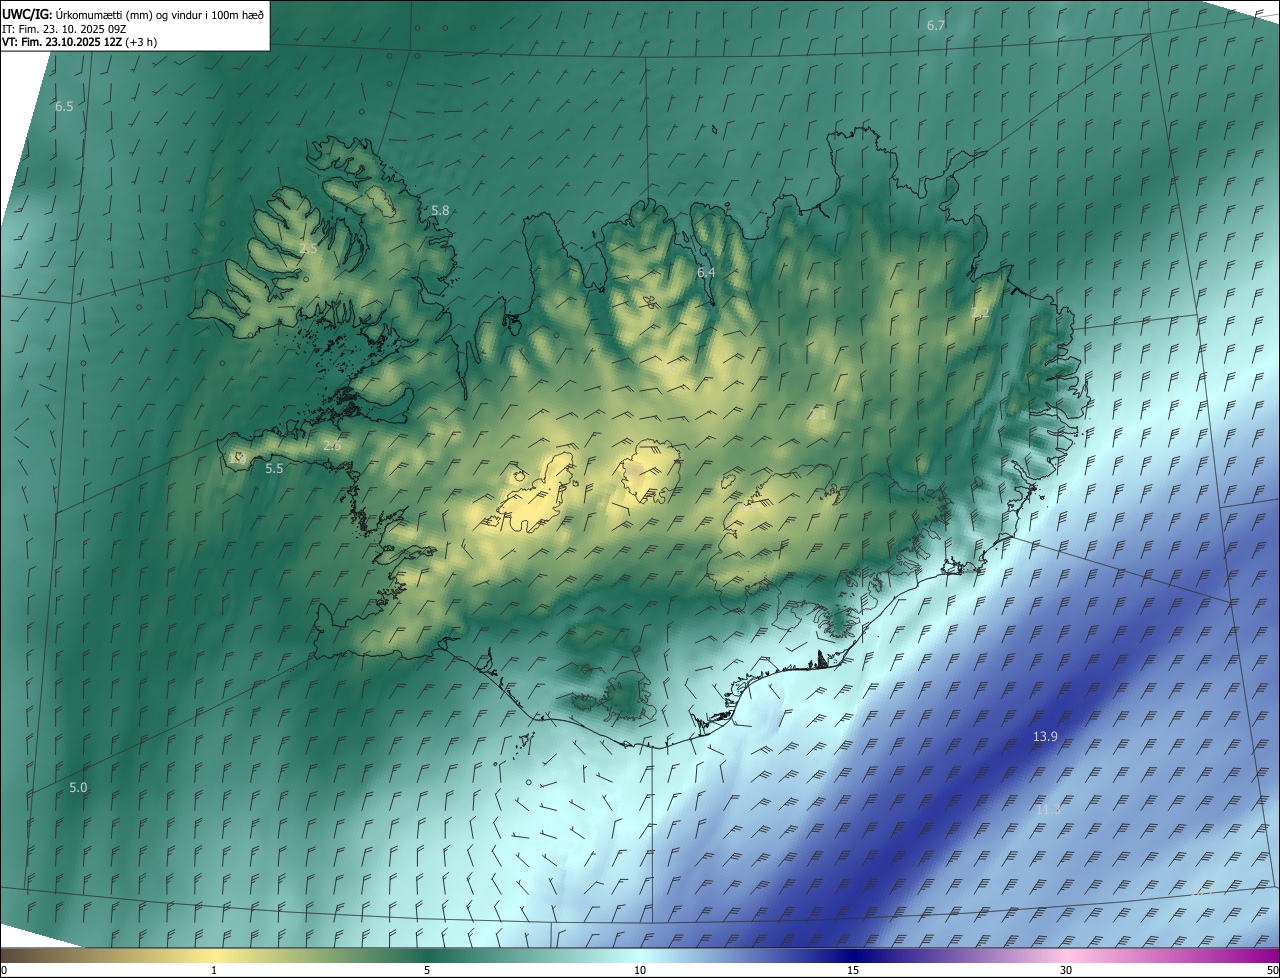Click the 13.9 value label over sea
The height and width of the screenshot is (978, 1280).
[x=1045, y=737]
